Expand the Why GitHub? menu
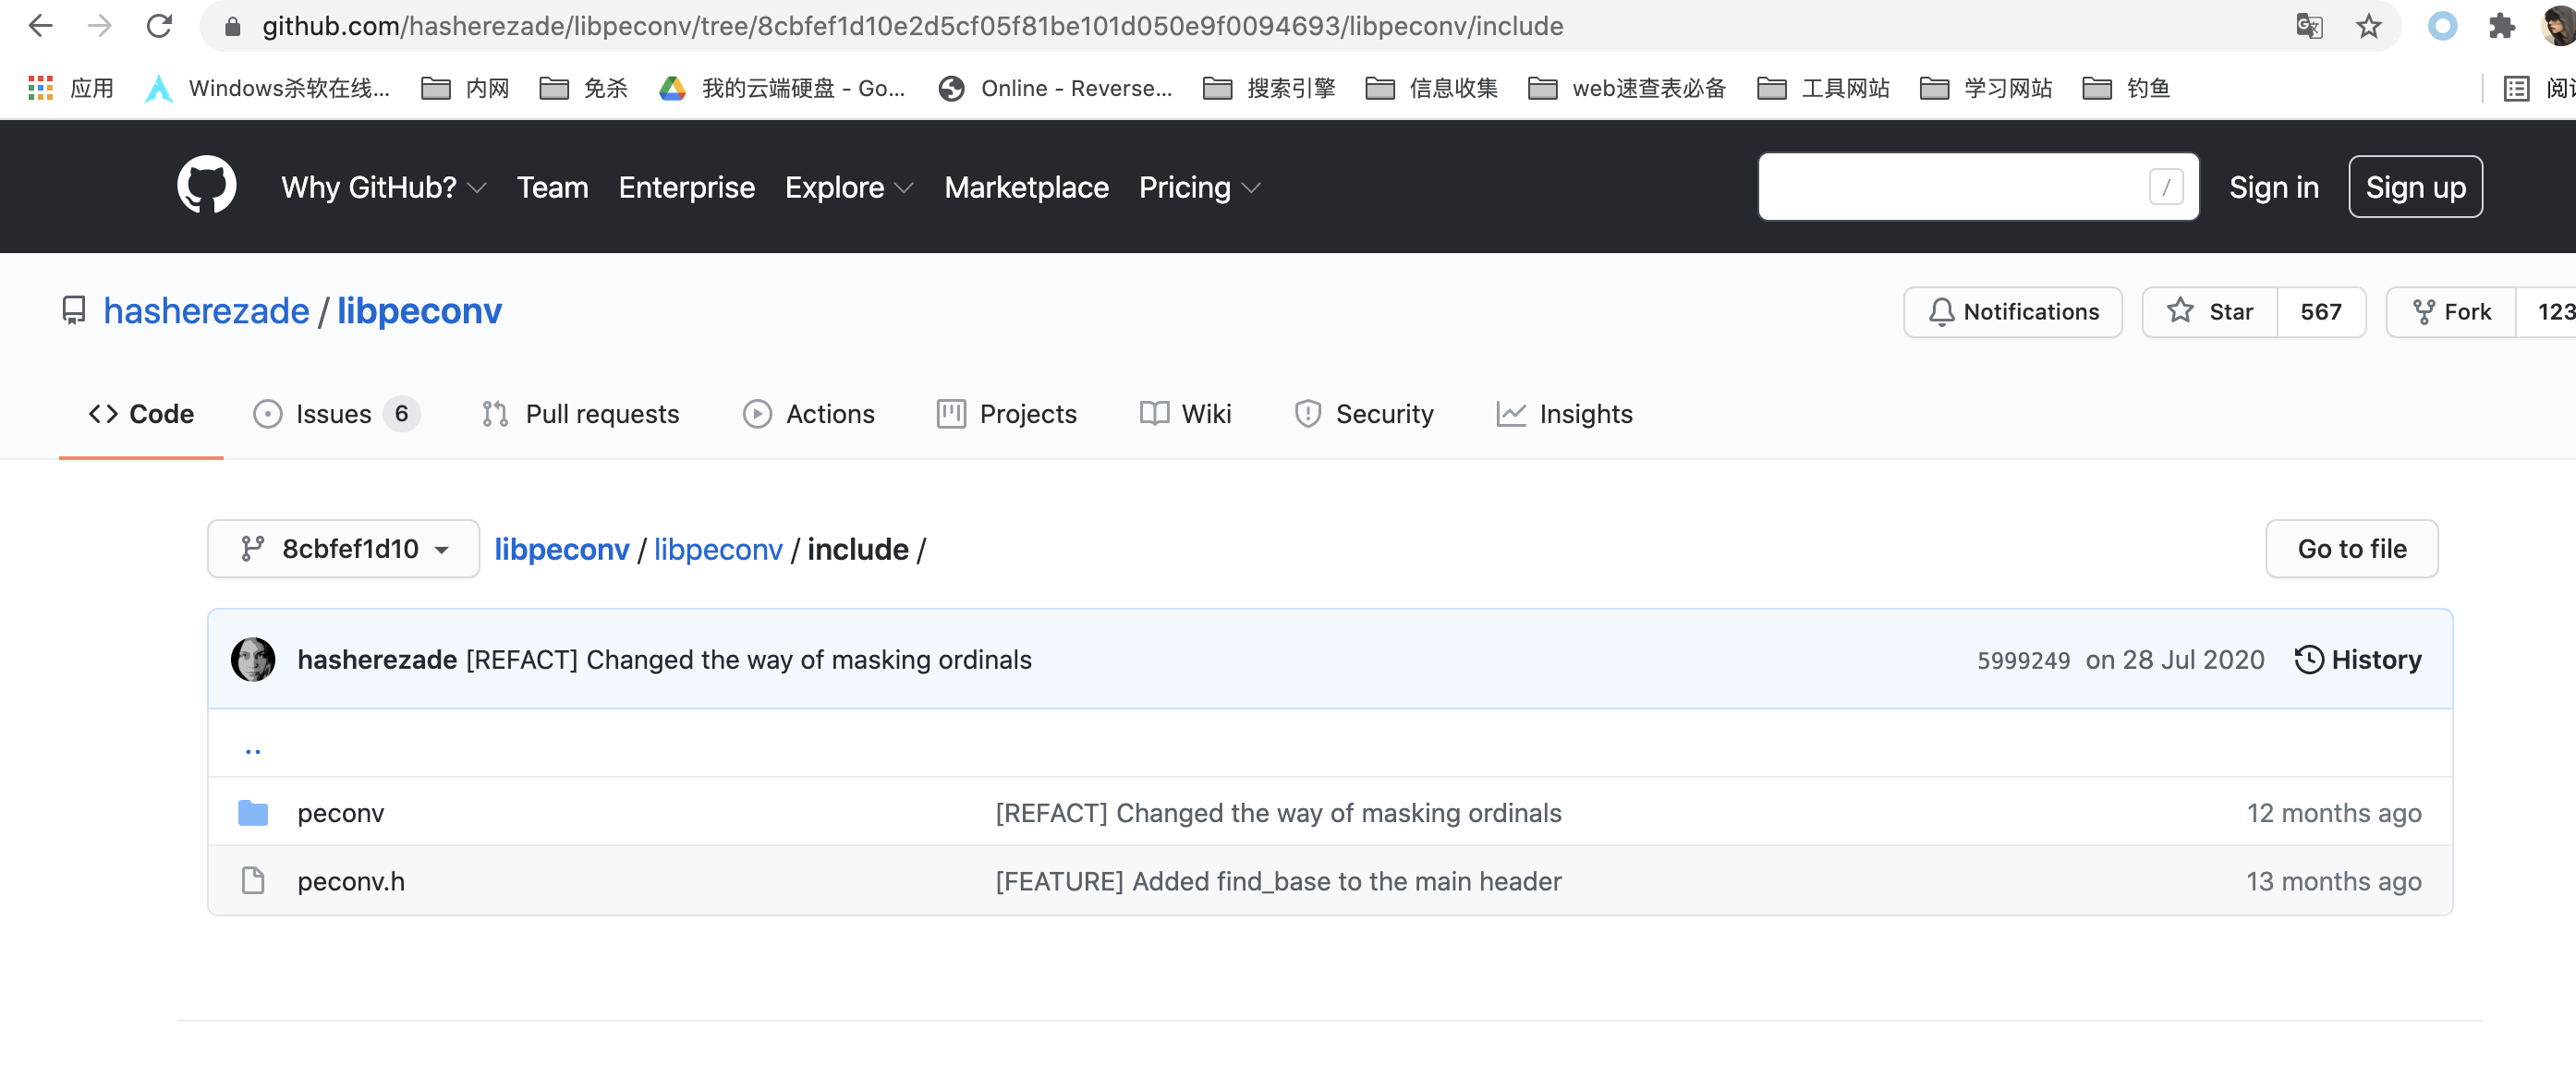The width and height of the screenshot is (2576, 1090). [383, 187]
